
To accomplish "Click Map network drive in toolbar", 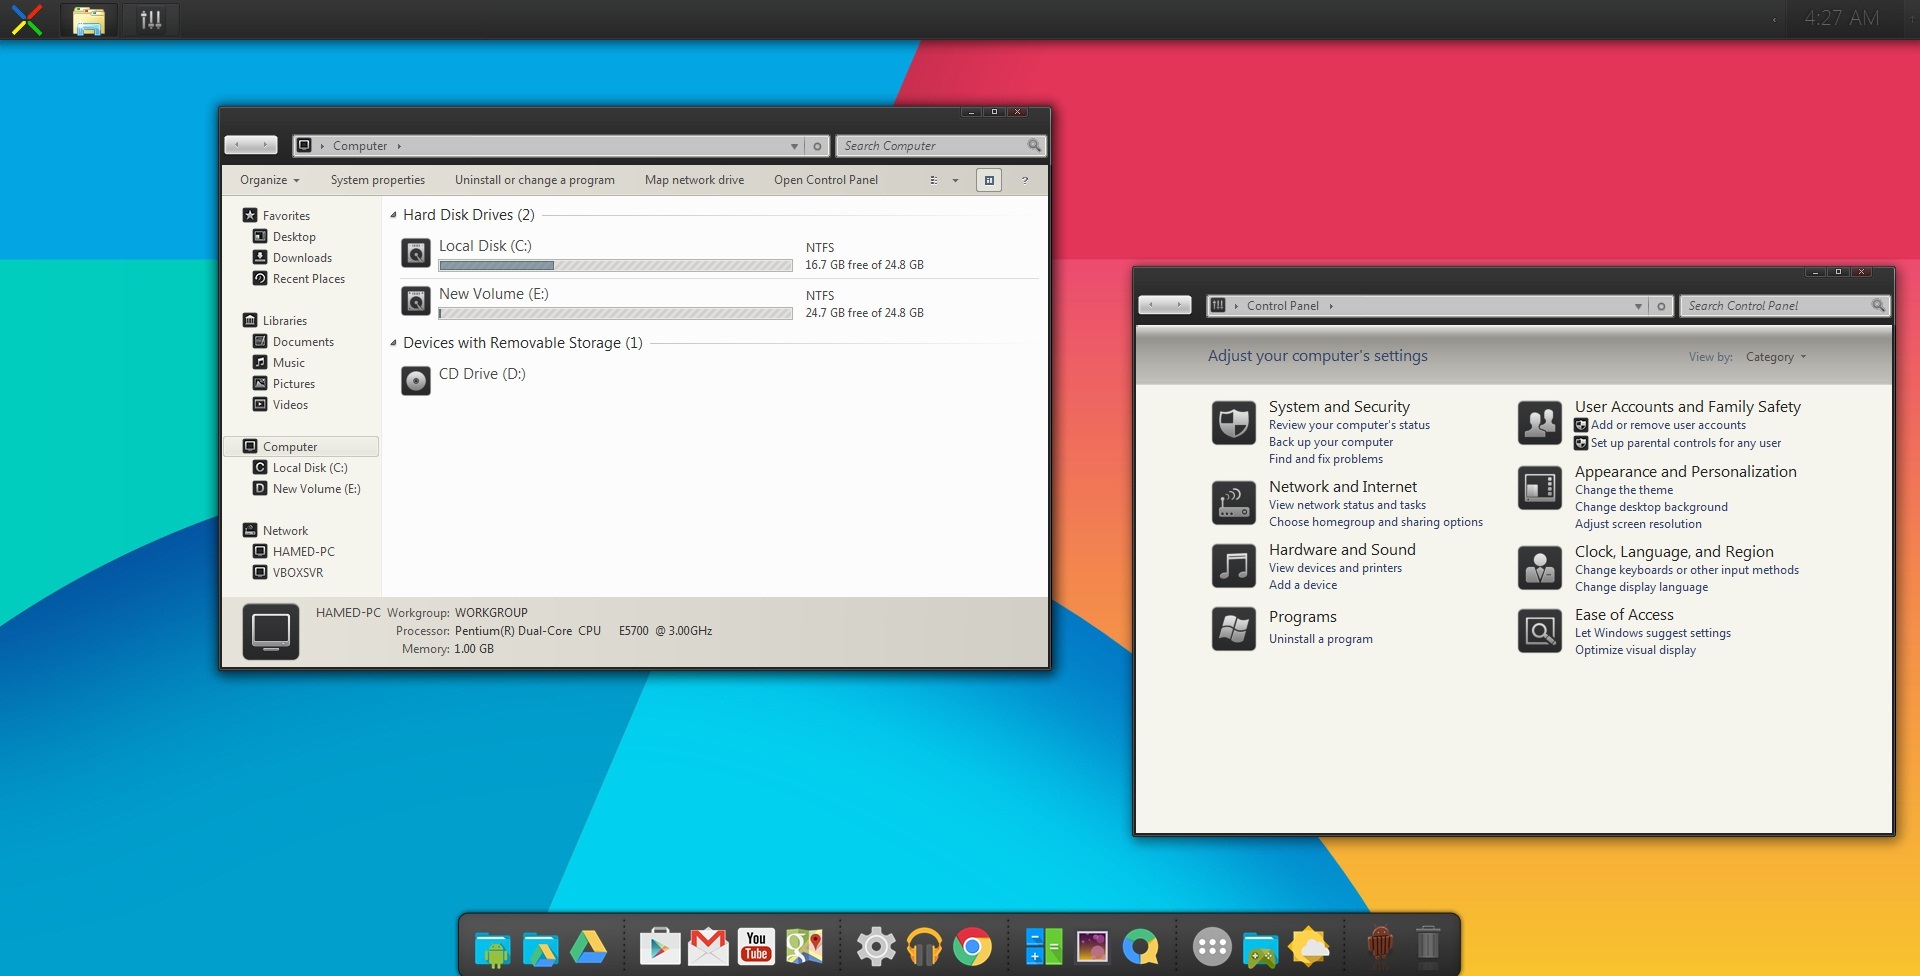I will [x=694, y=180].
